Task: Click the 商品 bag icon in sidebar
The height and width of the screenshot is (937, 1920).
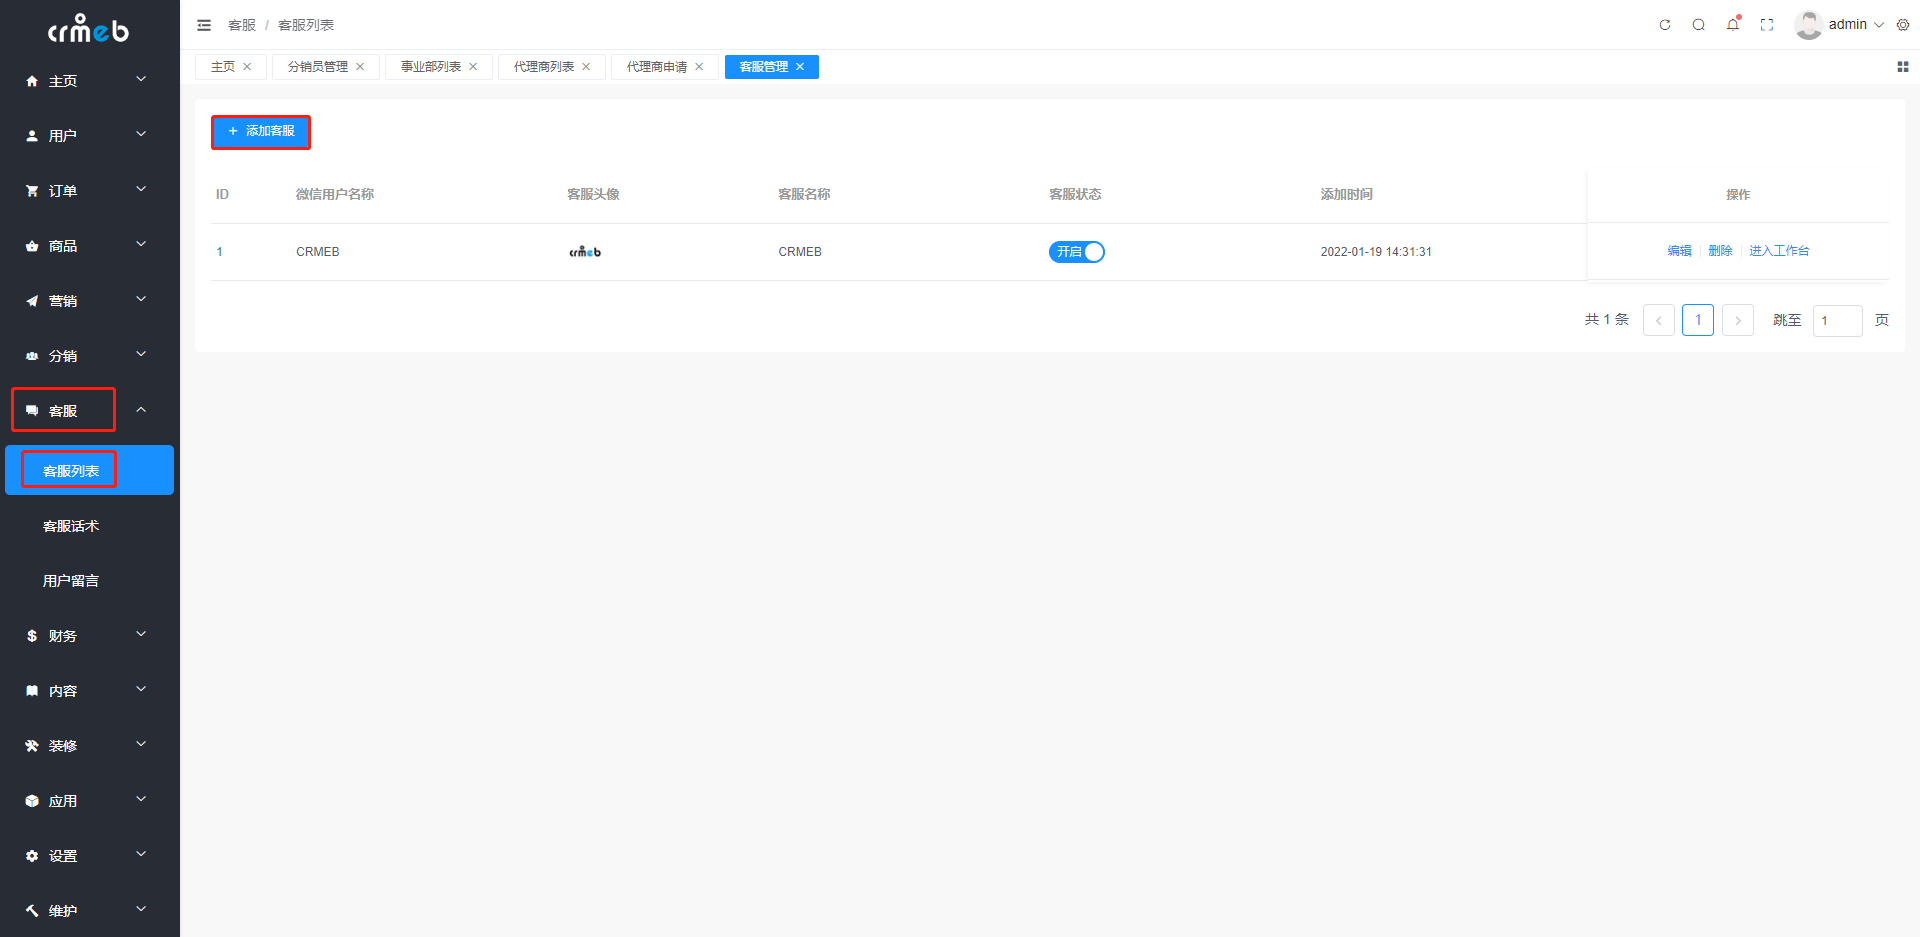Action: pos(32,246)
